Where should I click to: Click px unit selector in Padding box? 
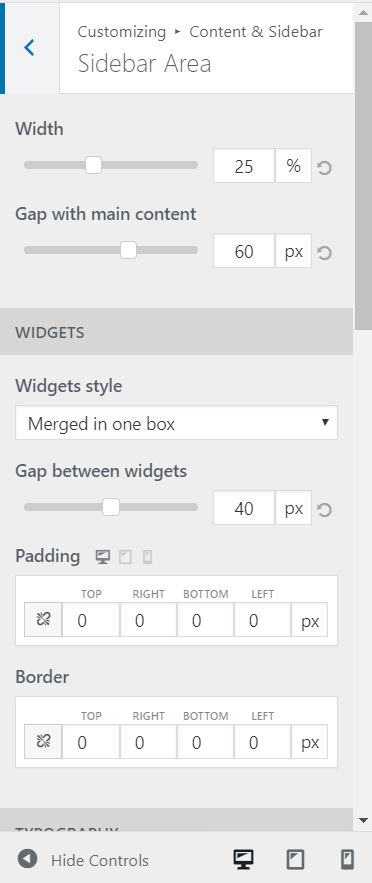click(310, 621)
